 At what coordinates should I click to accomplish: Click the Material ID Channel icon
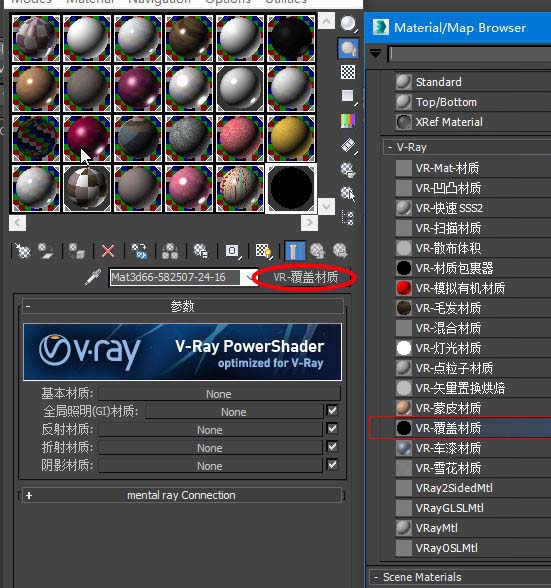[x=232, y=251]
